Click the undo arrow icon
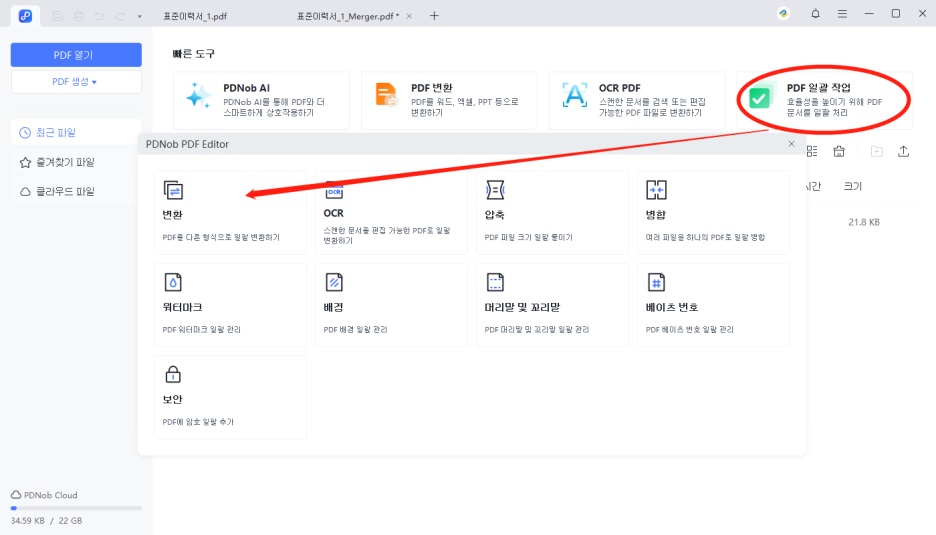The image size is (936, 535). point(100,16)
